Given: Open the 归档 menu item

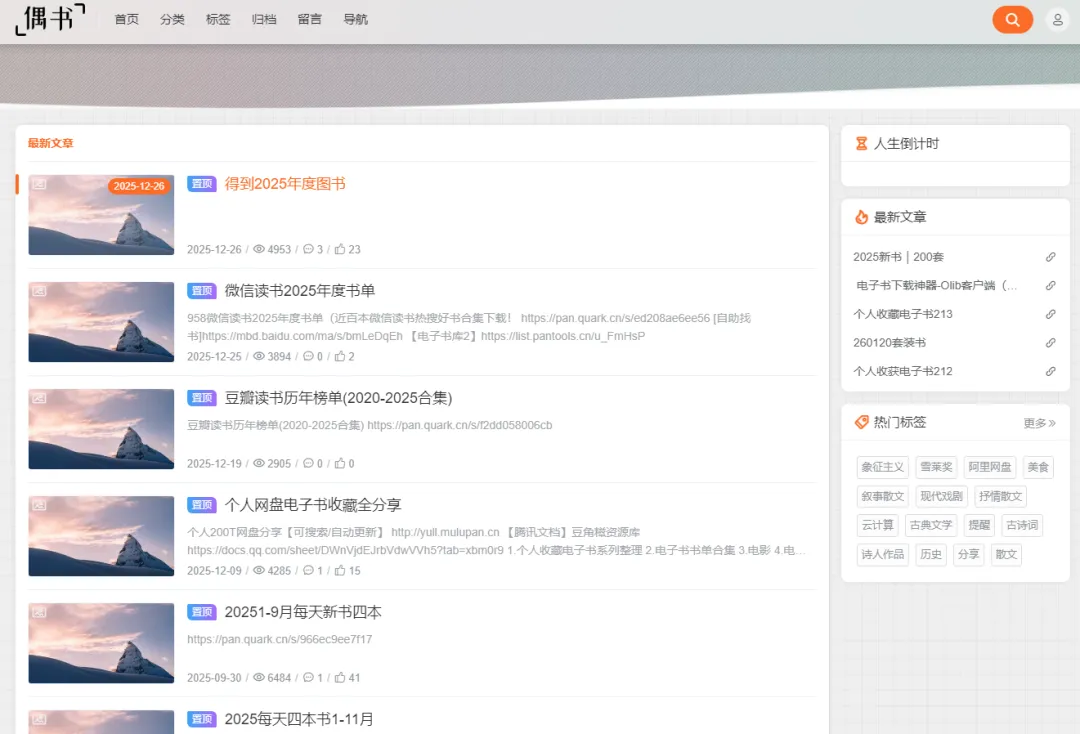Looking at the screenshot, I should pos(264,19).
